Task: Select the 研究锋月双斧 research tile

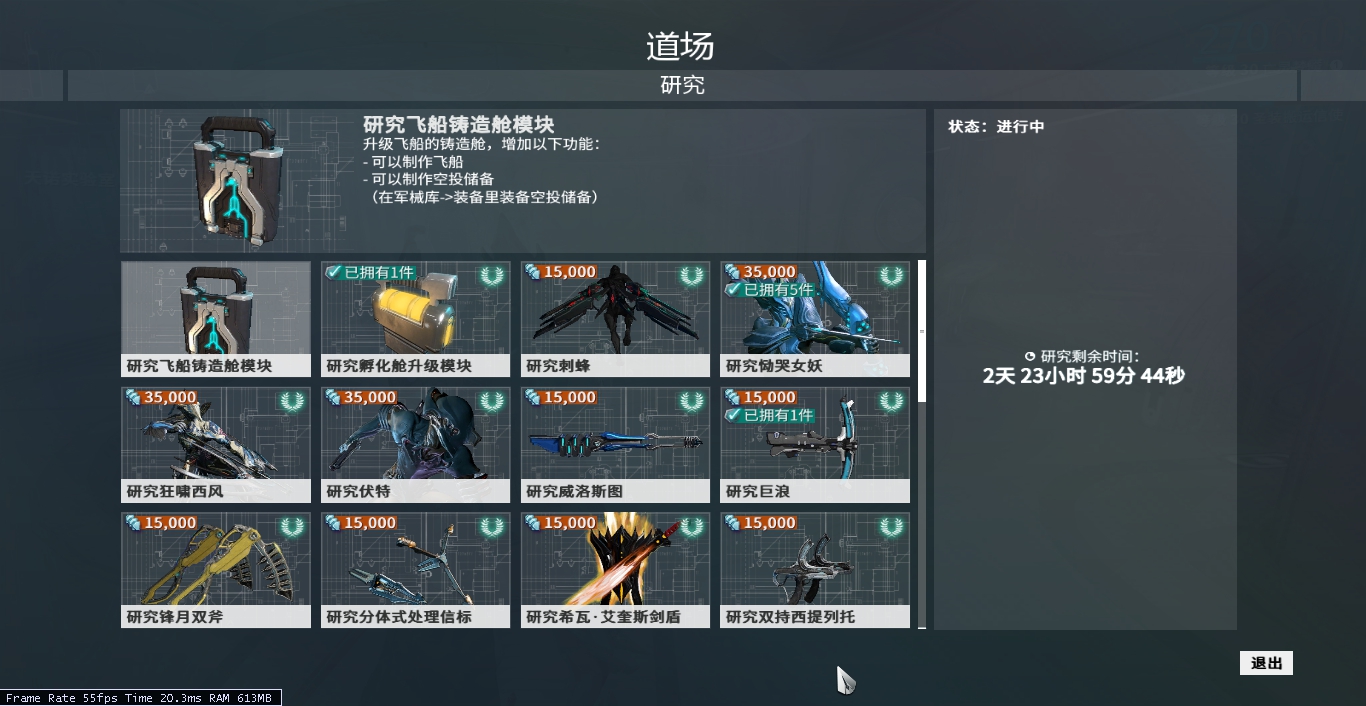Action: 216,570
